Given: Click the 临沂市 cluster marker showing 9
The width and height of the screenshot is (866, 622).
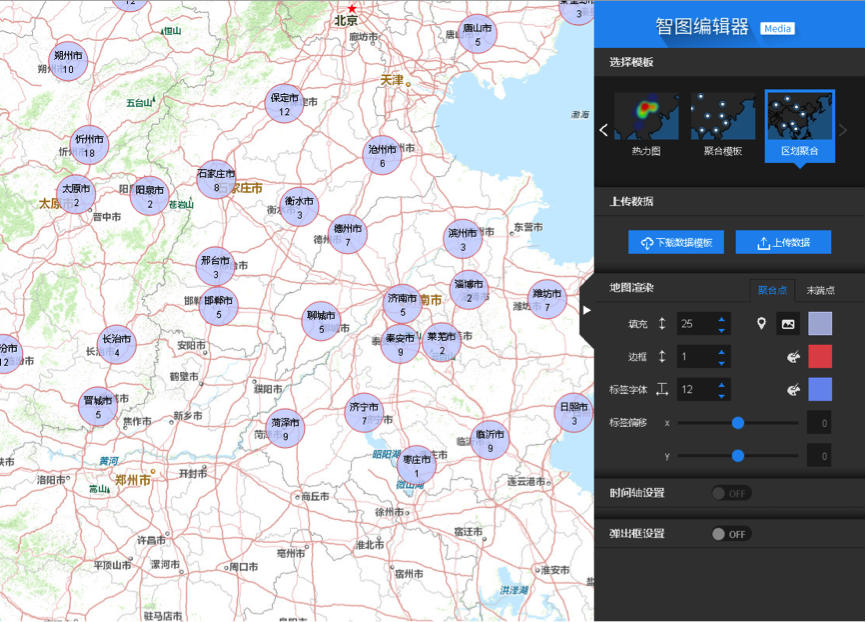Looking at the screenshot, I should pyautogui.click(x=490, y=440).
